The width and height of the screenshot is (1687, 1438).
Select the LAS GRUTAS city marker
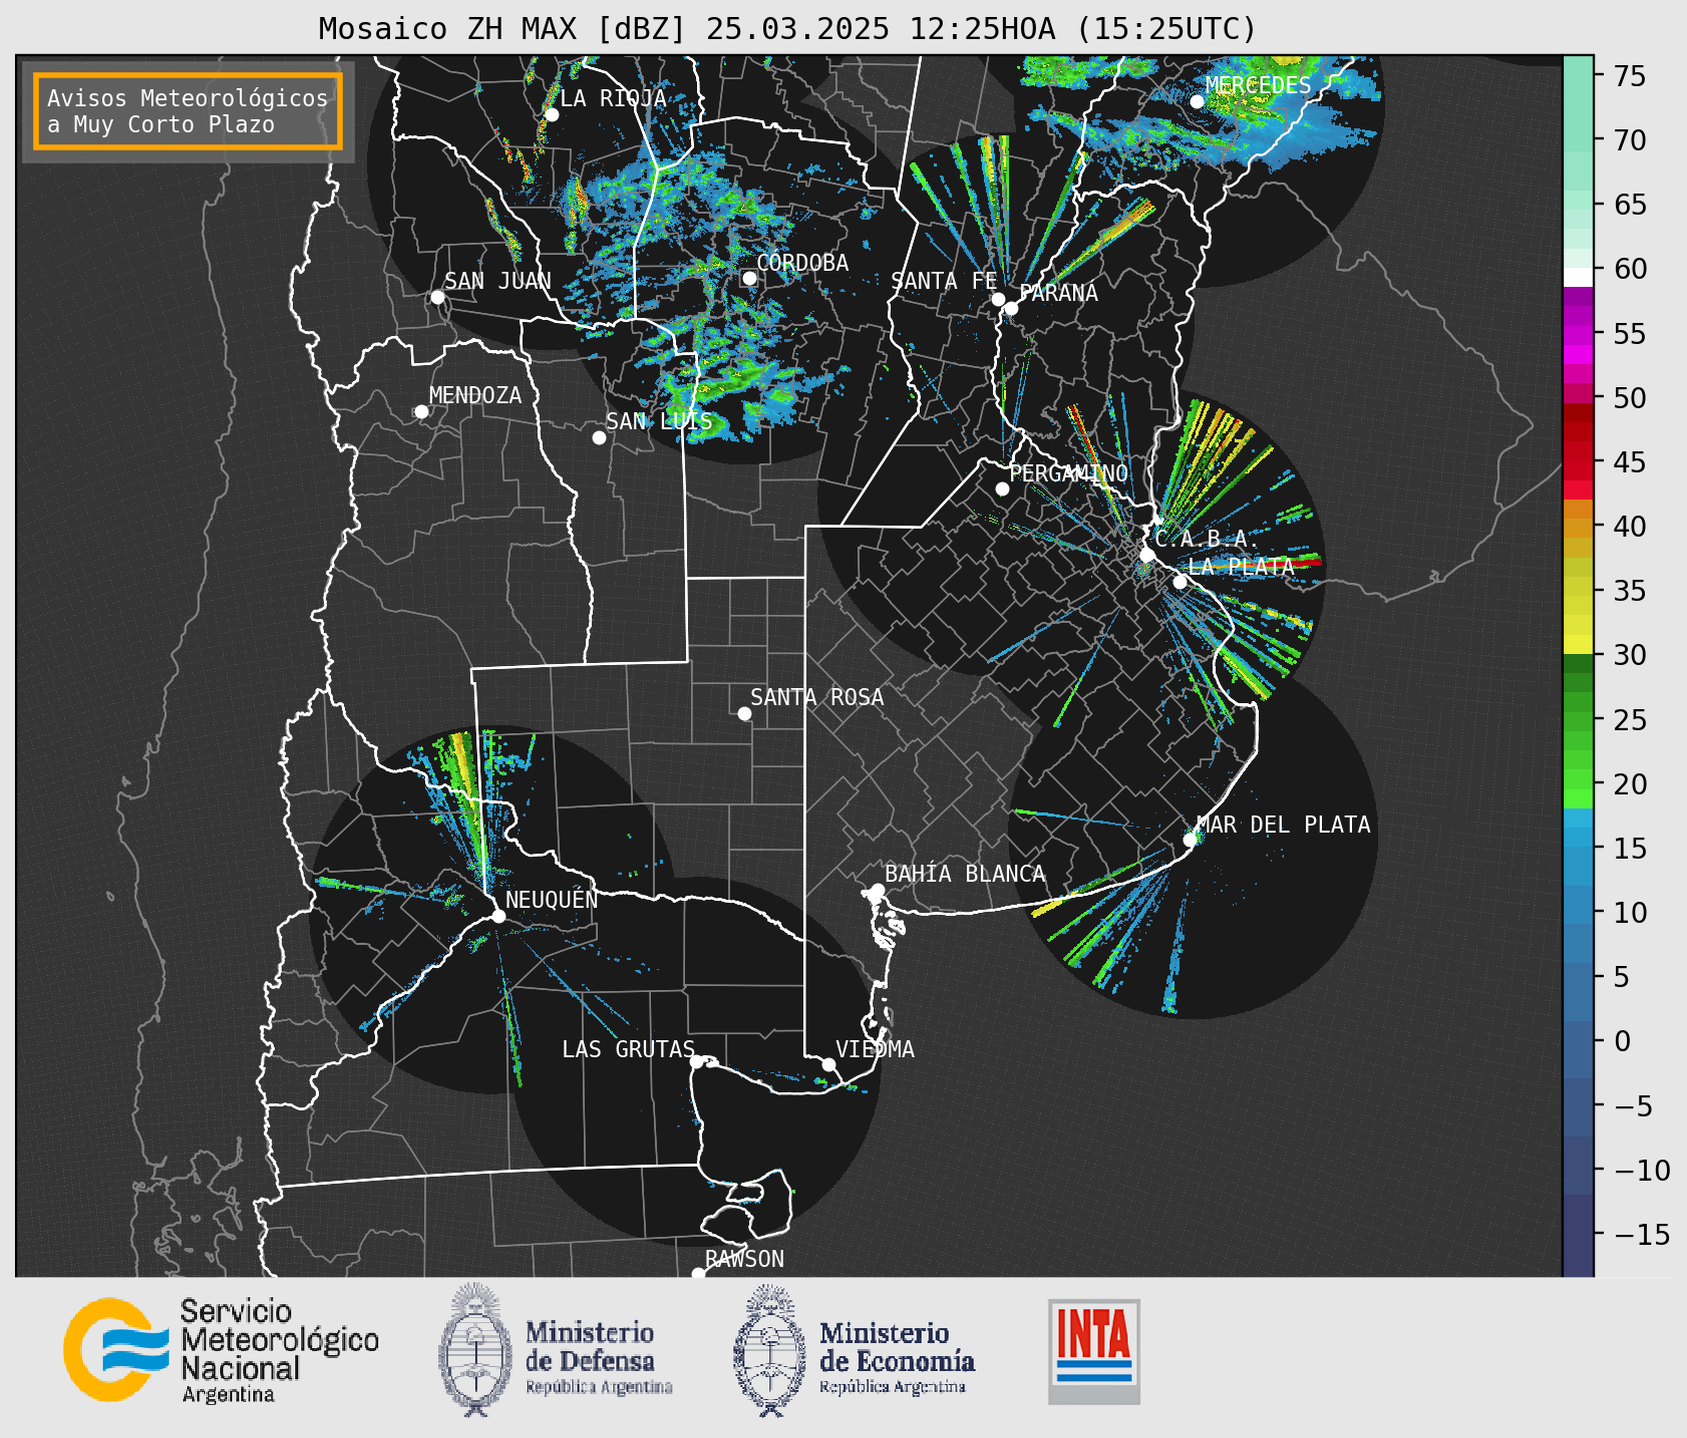pyautogui.click(x=697, y=1062)
